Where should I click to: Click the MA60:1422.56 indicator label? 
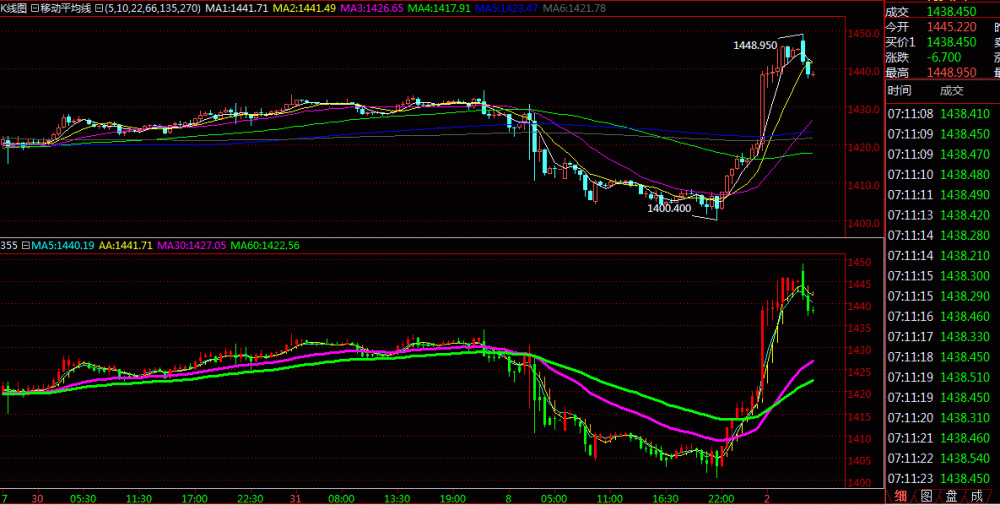[265, 245]
